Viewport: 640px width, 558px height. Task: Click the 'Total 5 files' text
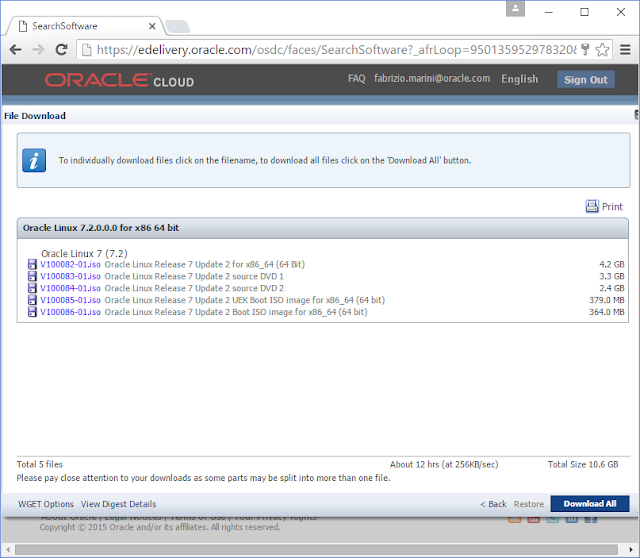[40, 465]
